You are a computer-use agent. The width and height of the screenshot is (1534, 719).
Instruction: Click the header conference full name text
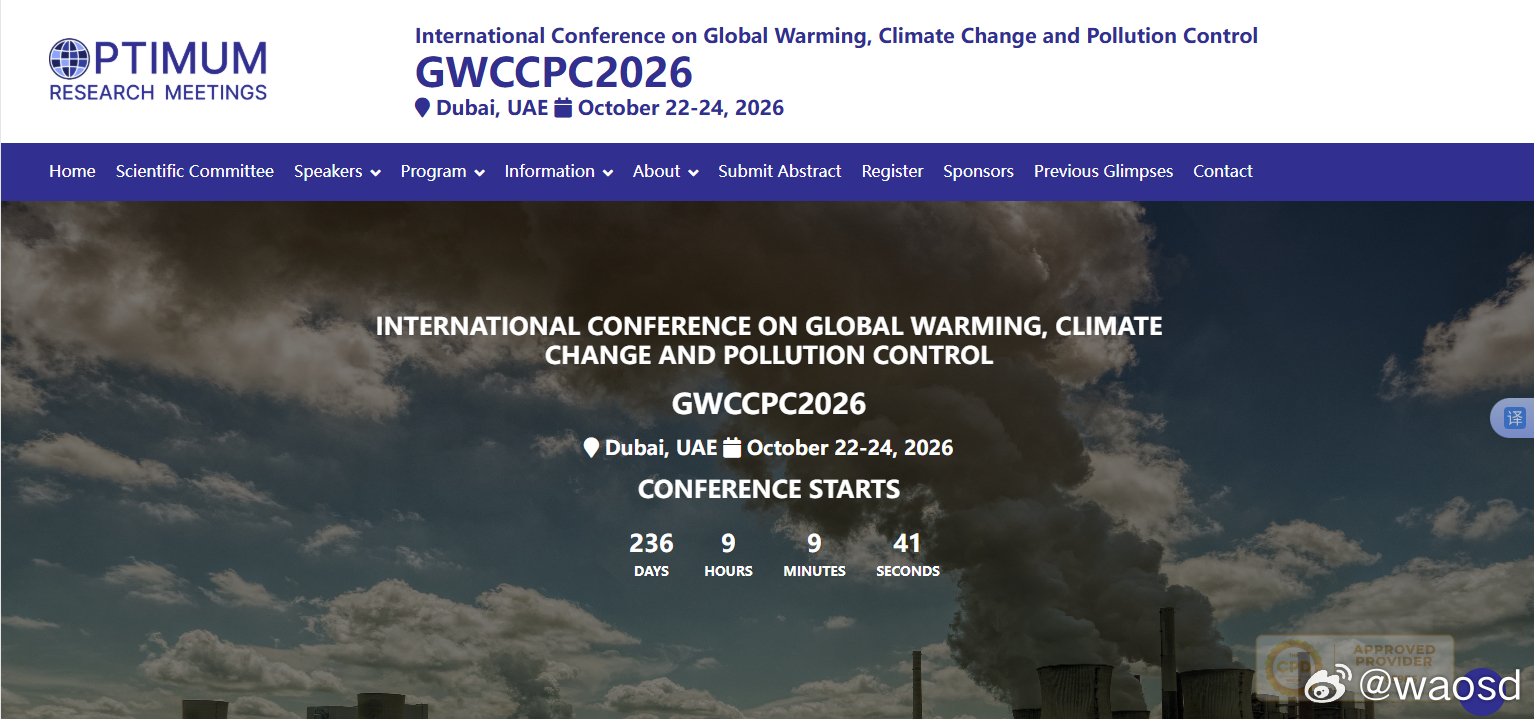pyautogui.click(x=837, y=36)
